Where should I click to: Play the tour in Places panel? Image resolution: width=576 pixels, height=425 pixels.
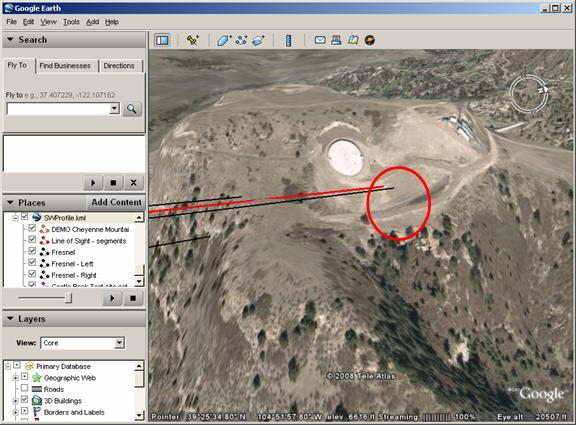112,298
